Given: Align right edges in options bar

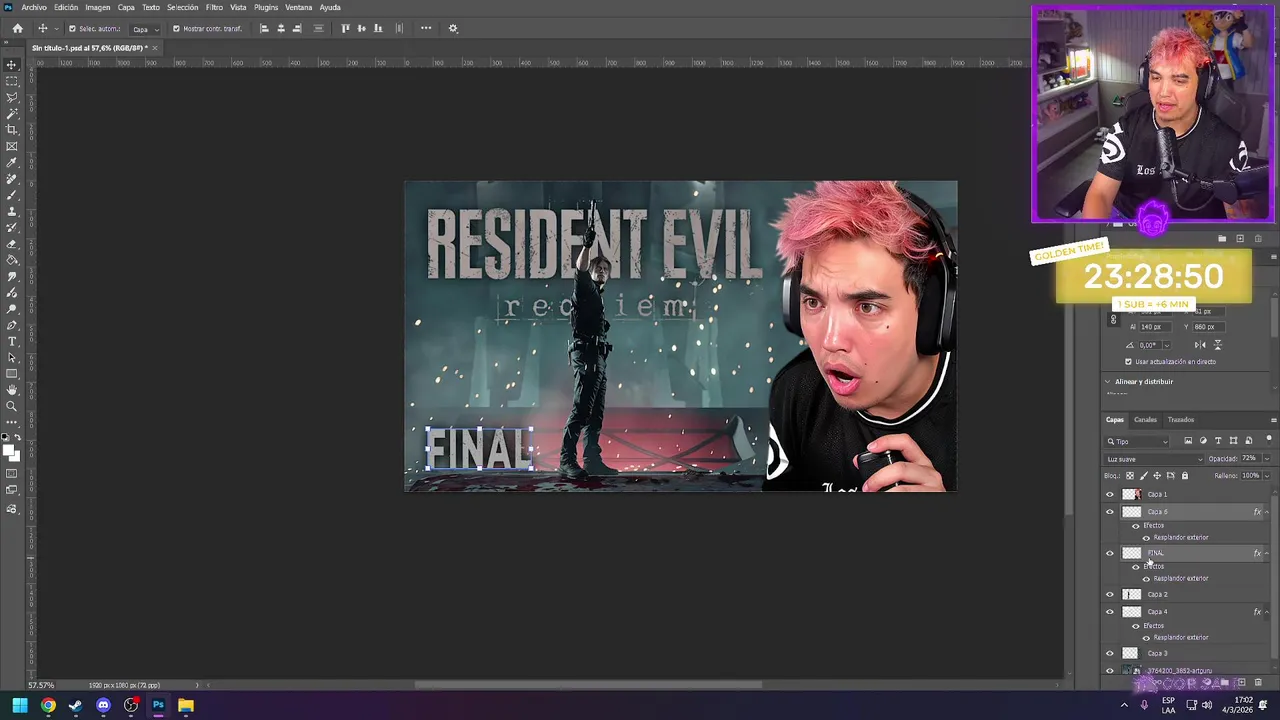Looking at the screenshot, I should (x=297, y=28).
